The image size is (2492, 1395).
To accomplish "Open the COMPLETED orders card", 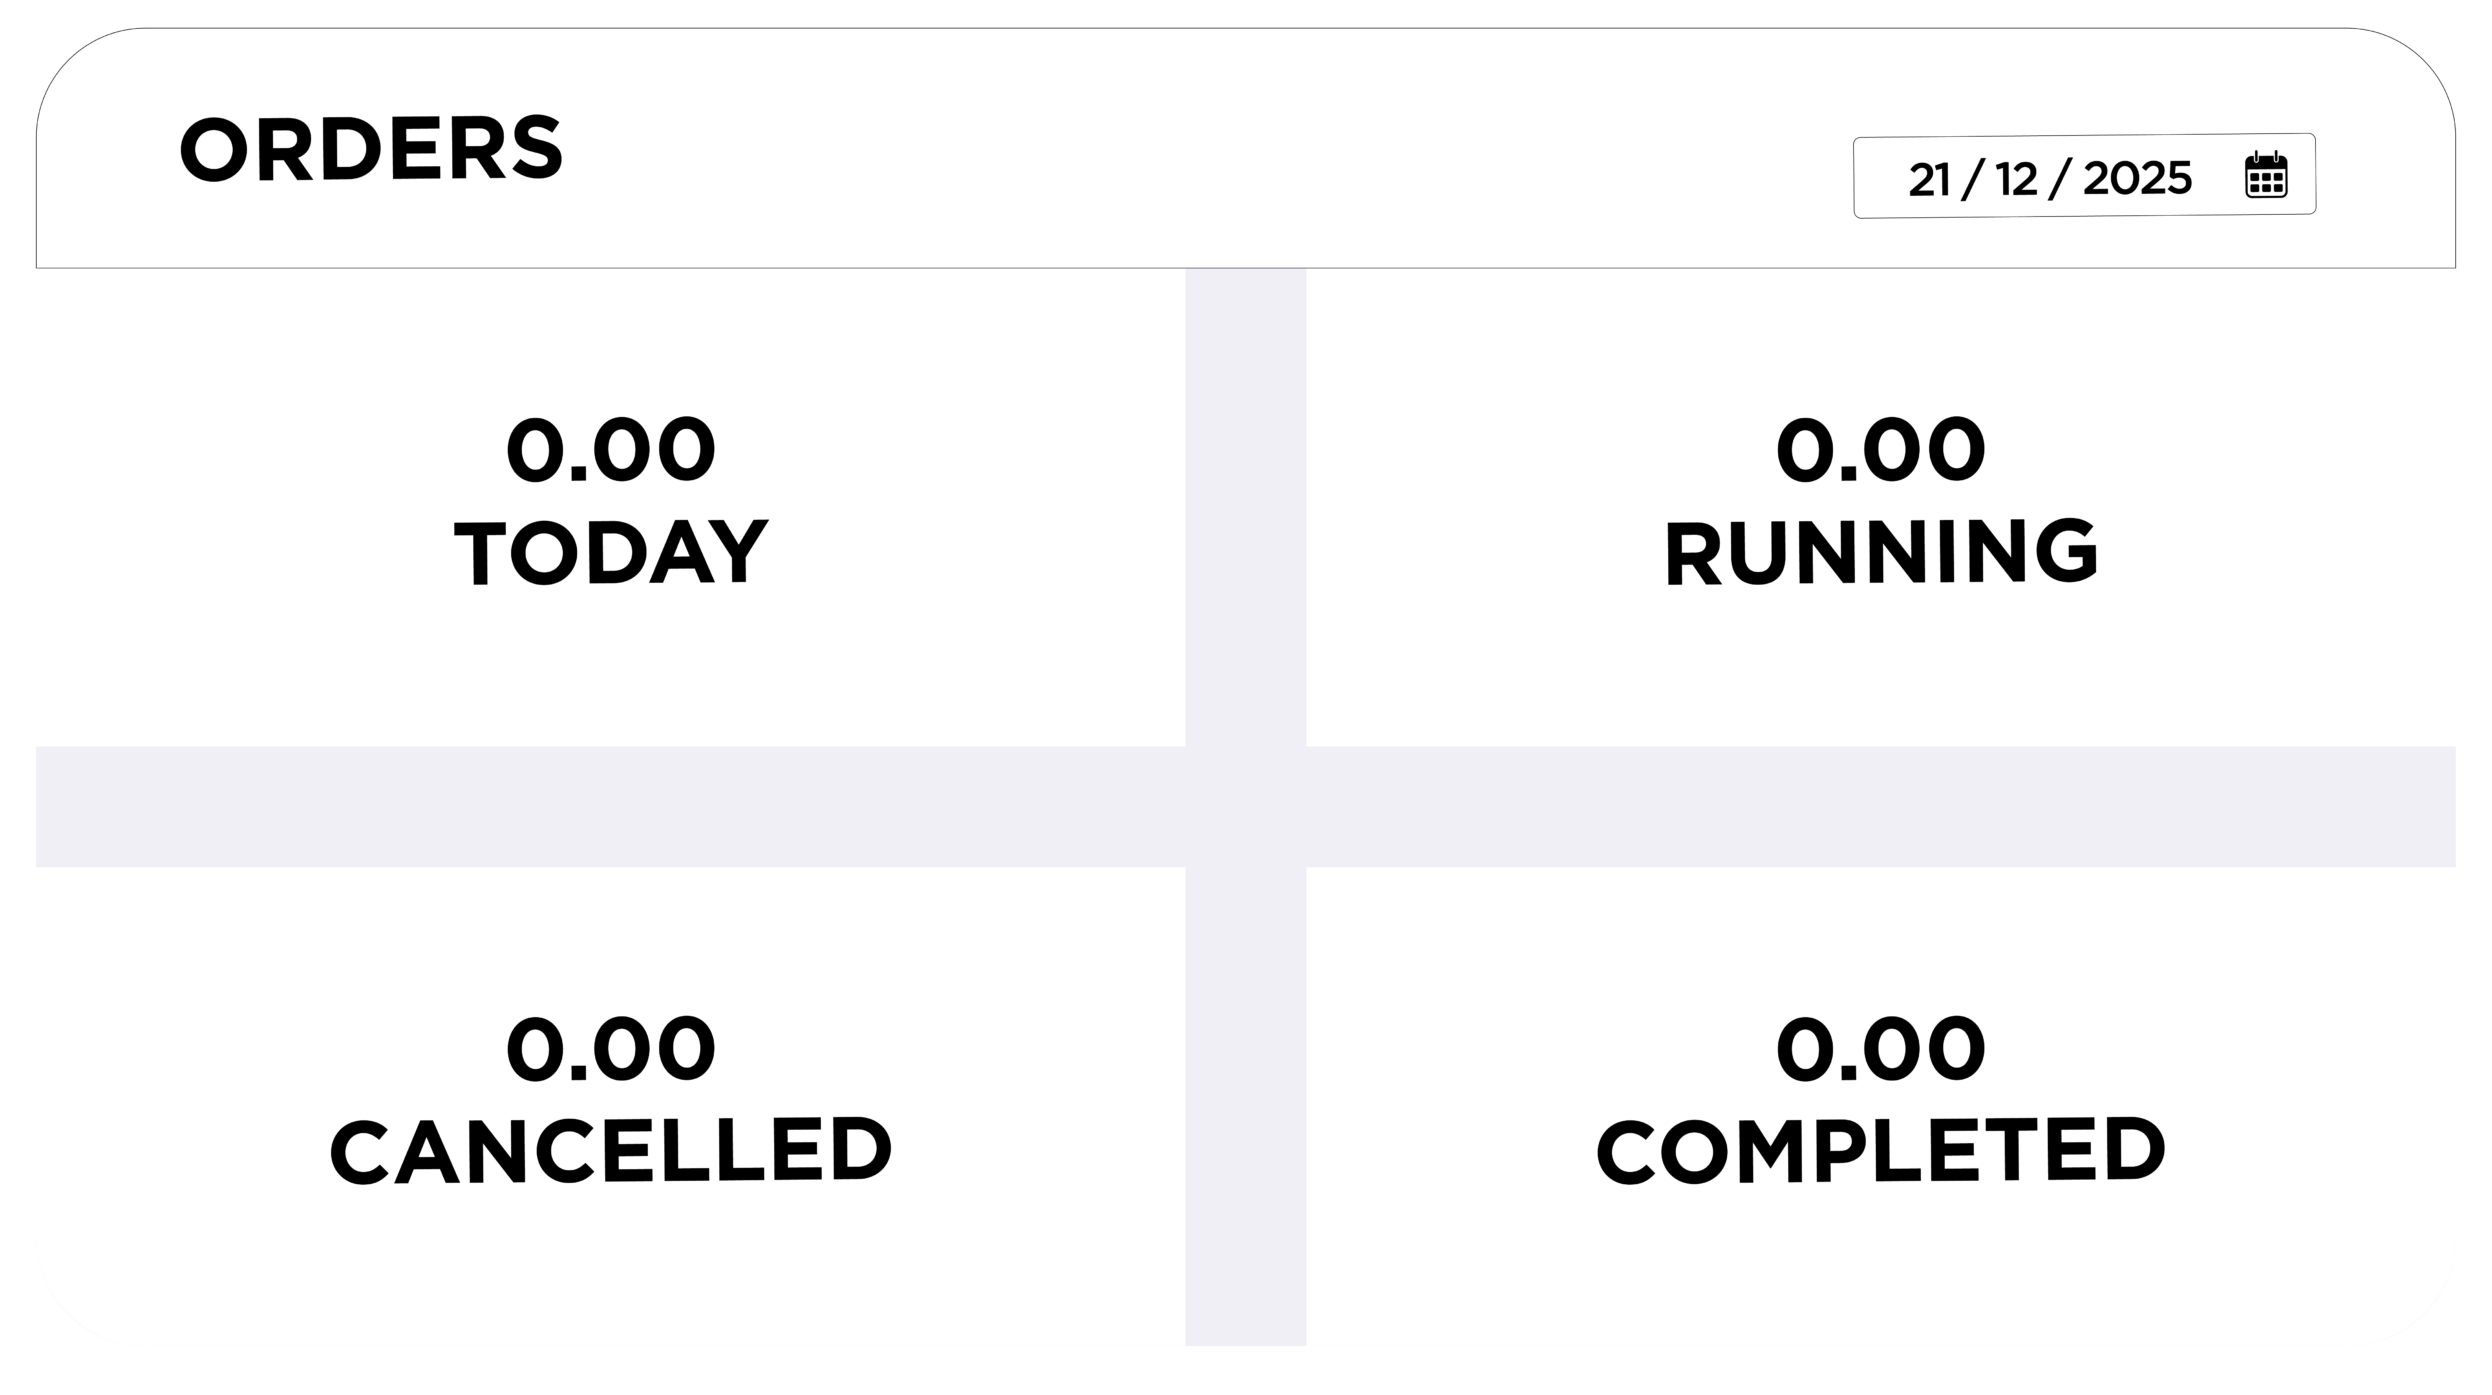I will point(1880,1250).
